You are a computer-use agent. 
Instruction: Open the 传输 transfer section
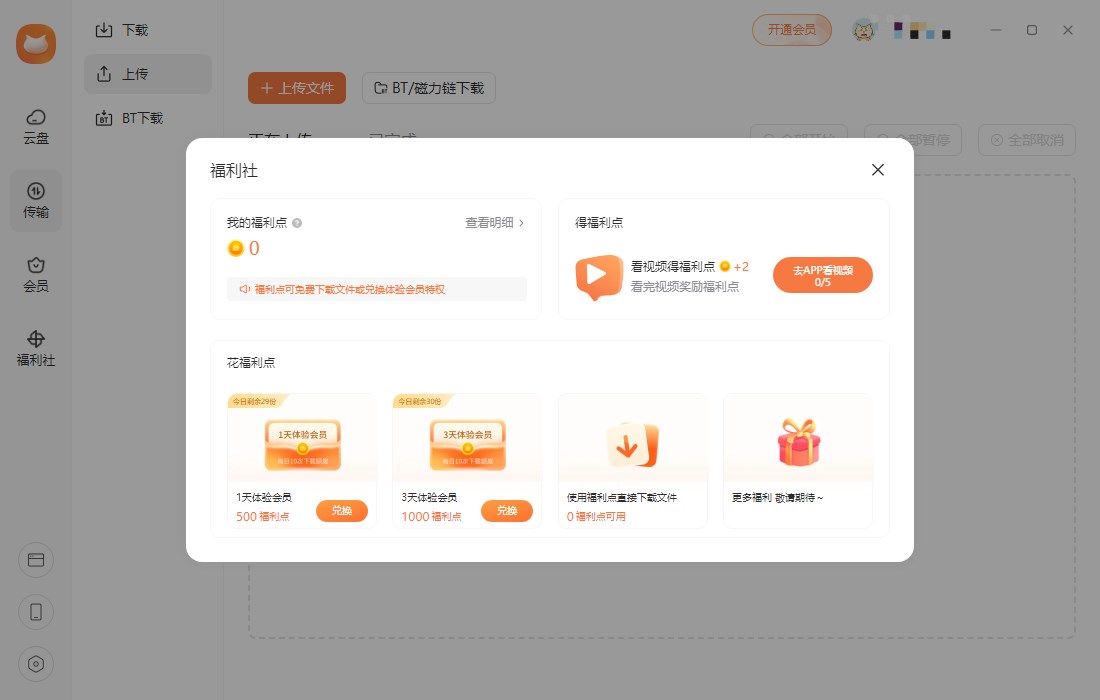pyautogui.click(x=36, y=201)
